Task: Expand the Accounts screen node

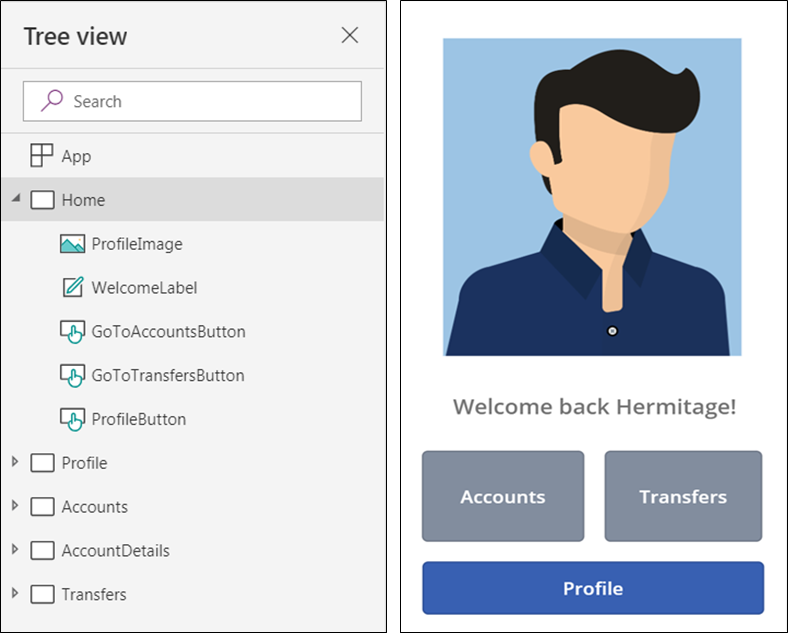Action: 15,505
